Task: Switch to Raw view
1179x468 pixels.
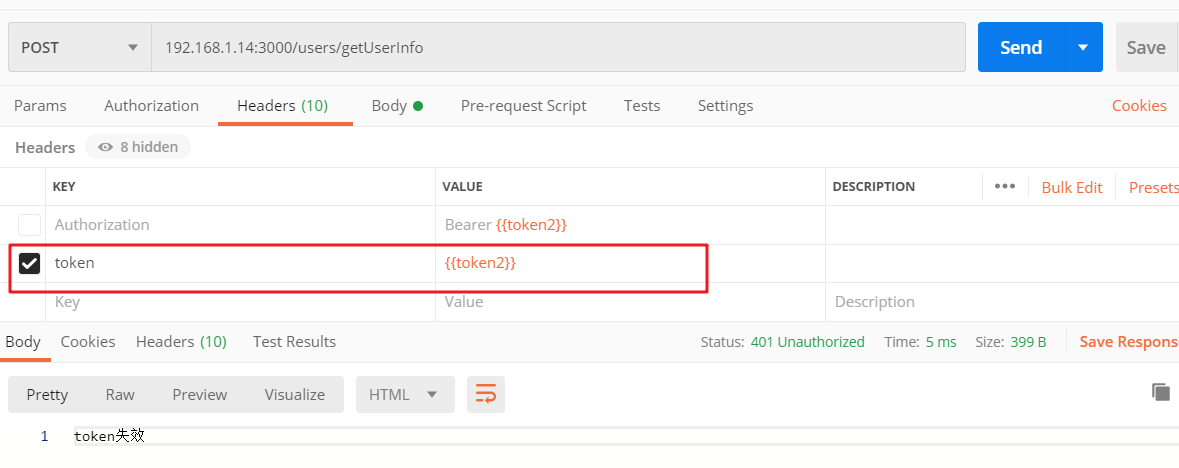Action: point(120,394)
